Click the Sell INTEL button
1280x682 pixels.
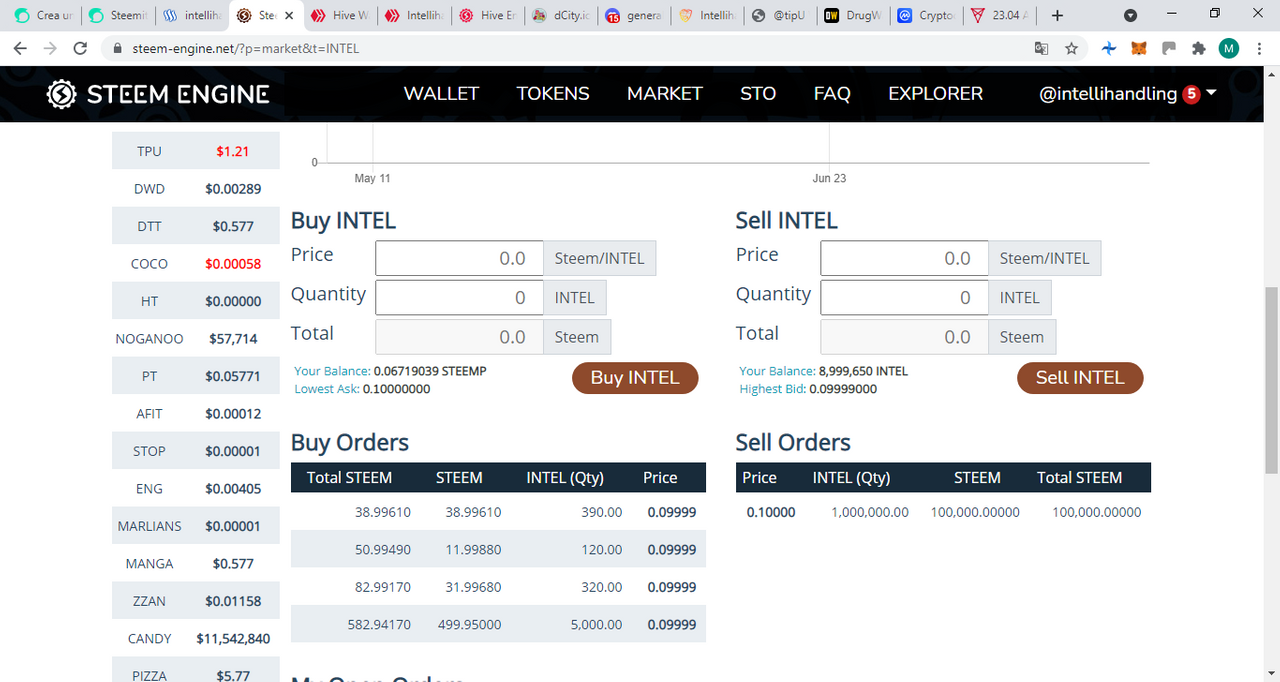tap(1080, 377)
